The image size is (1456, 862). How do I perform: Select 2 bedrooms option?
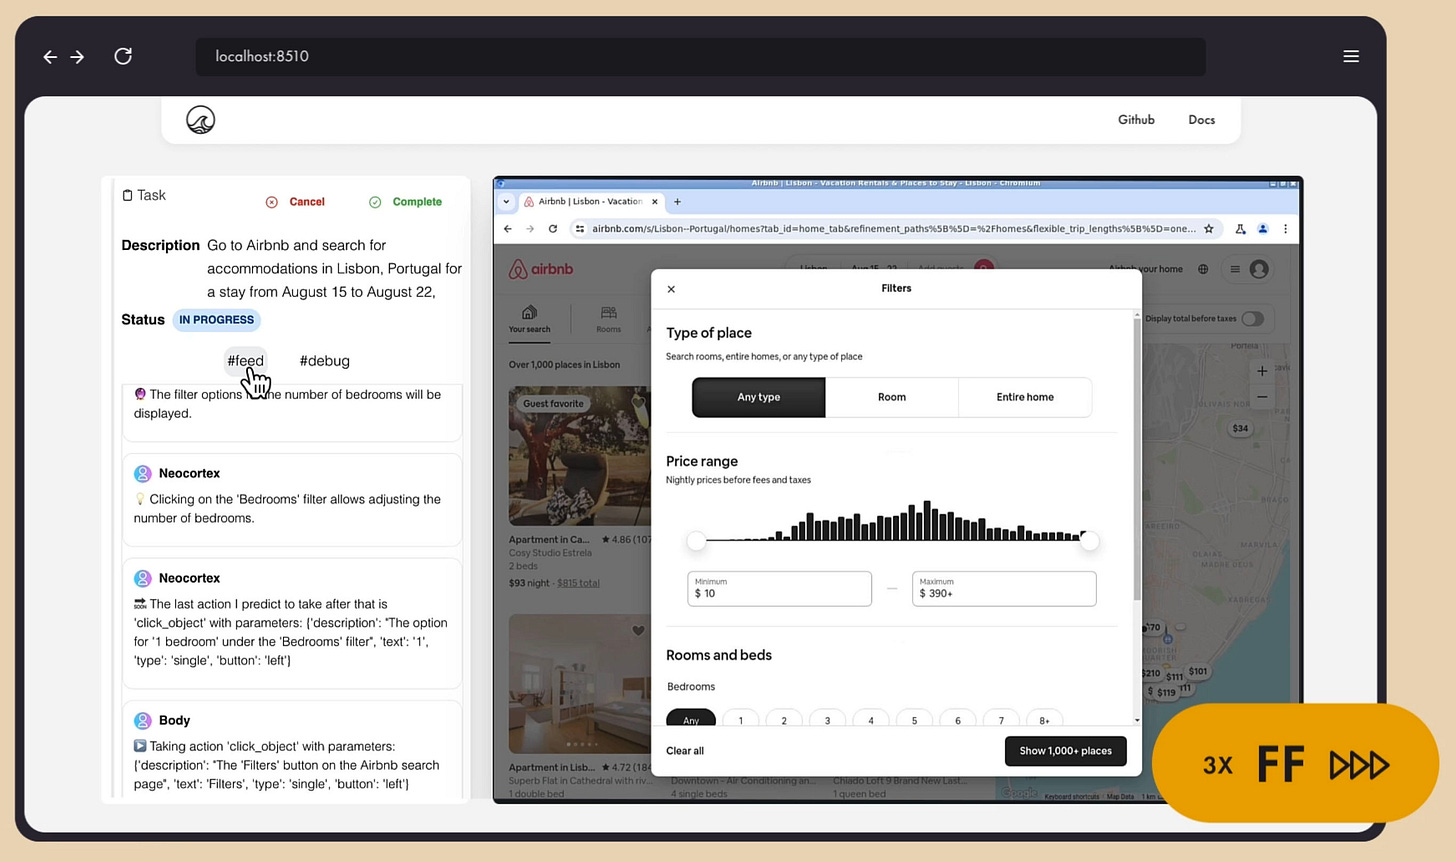(784, 718)
